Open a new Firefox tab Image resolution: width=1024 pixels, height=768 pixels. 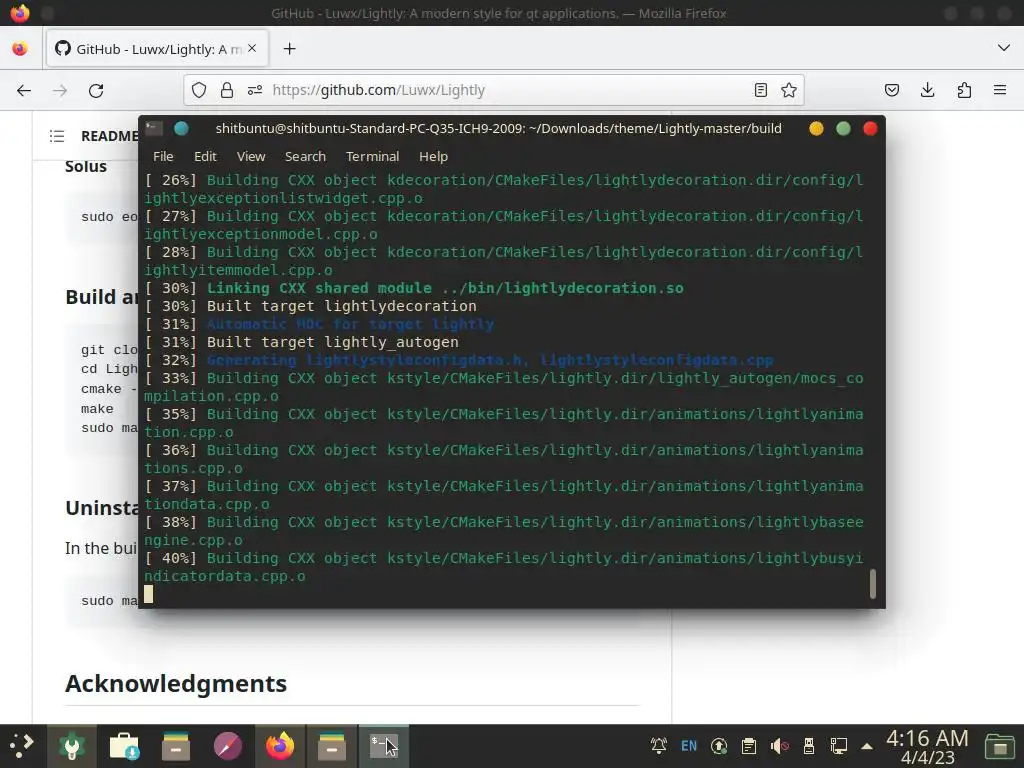(x=289, y=49)
